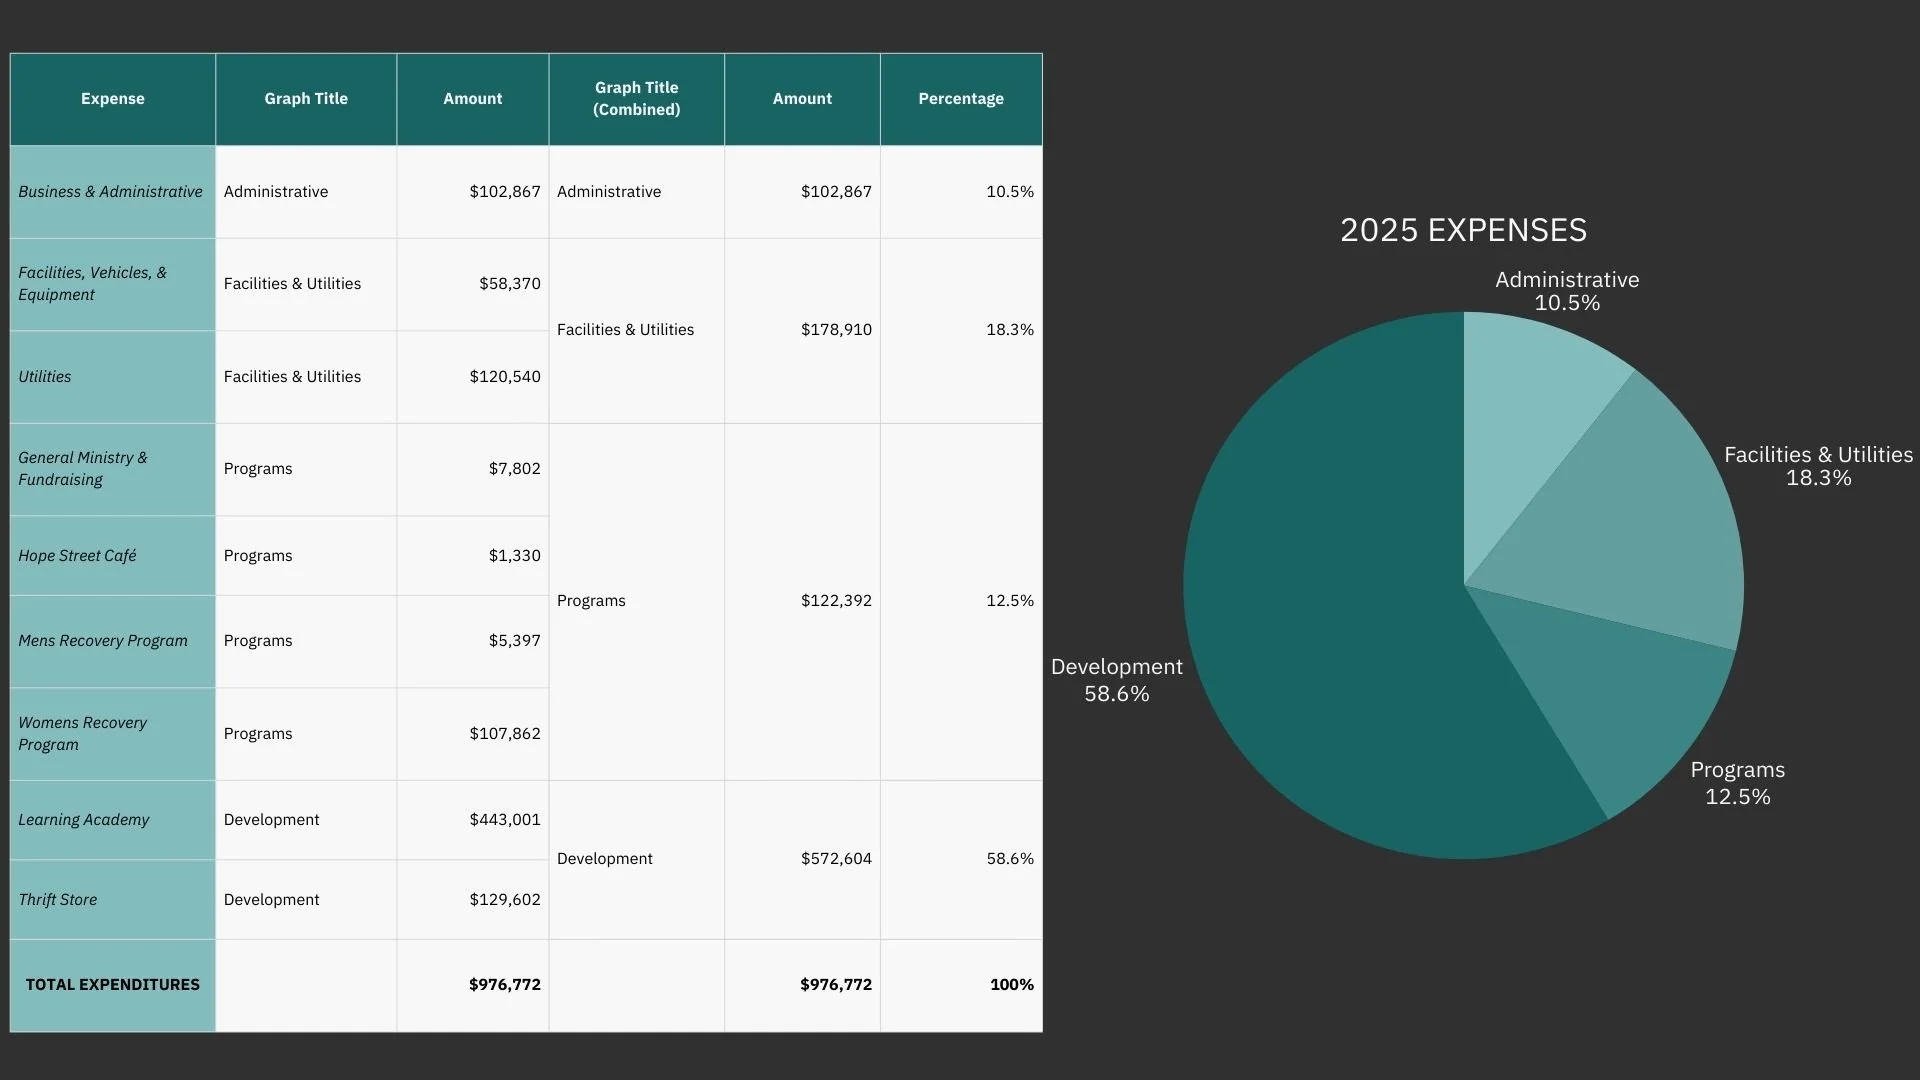The image size is (1920, 1080).
Task: Click the Development 58.6% chart label
Action: point(1116,680)
